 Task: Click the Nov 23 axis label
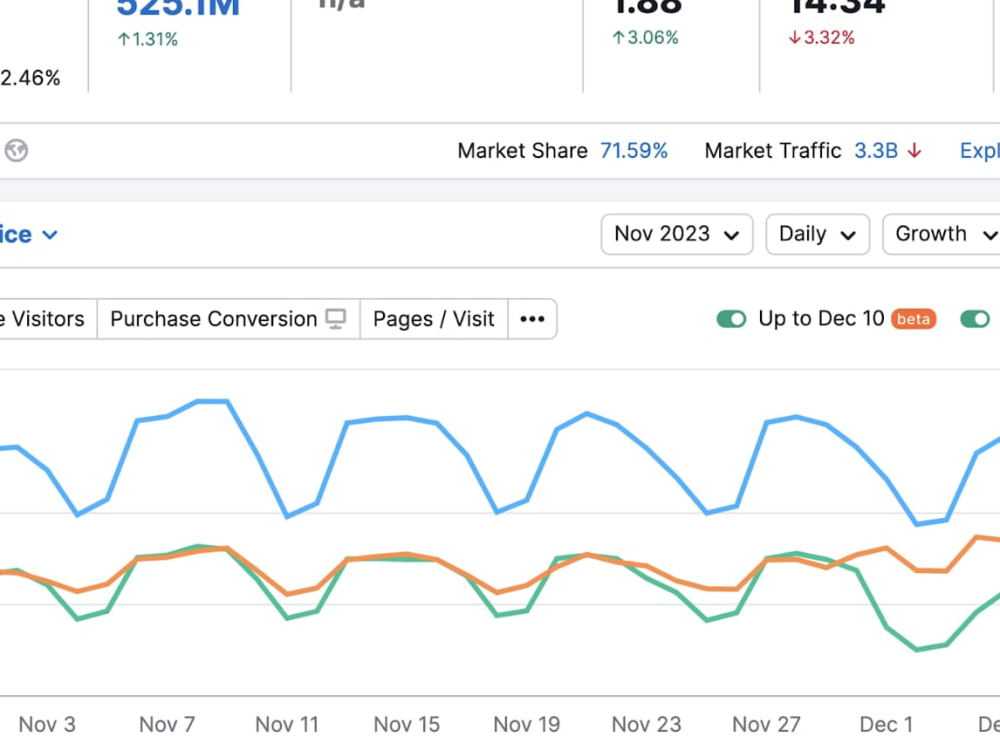[647, 724]
